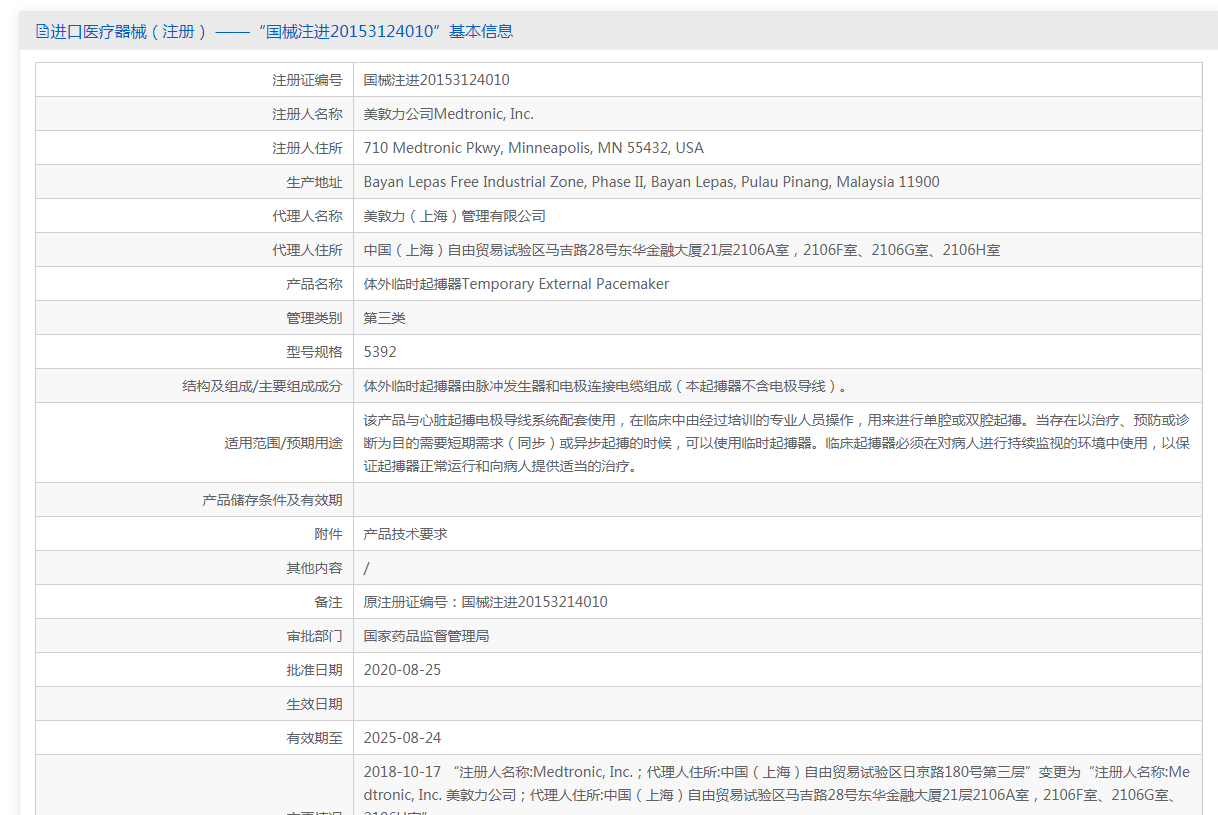The height and width of the screenshot is (815, 1218).
Task: Select Bayan Lepas Free Industrial Zone address
Action: click(652, 182)
